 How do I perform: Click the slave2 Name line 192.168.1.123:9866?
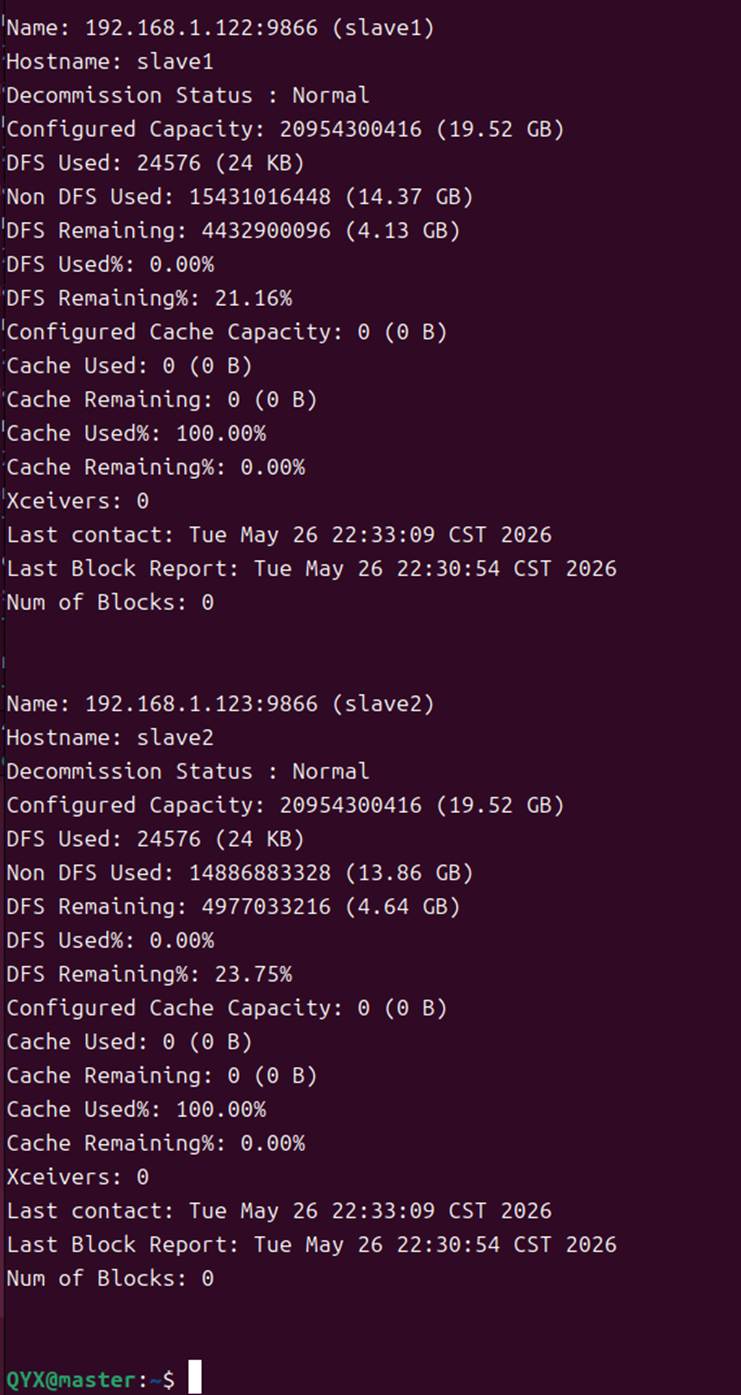click(221, 704)
